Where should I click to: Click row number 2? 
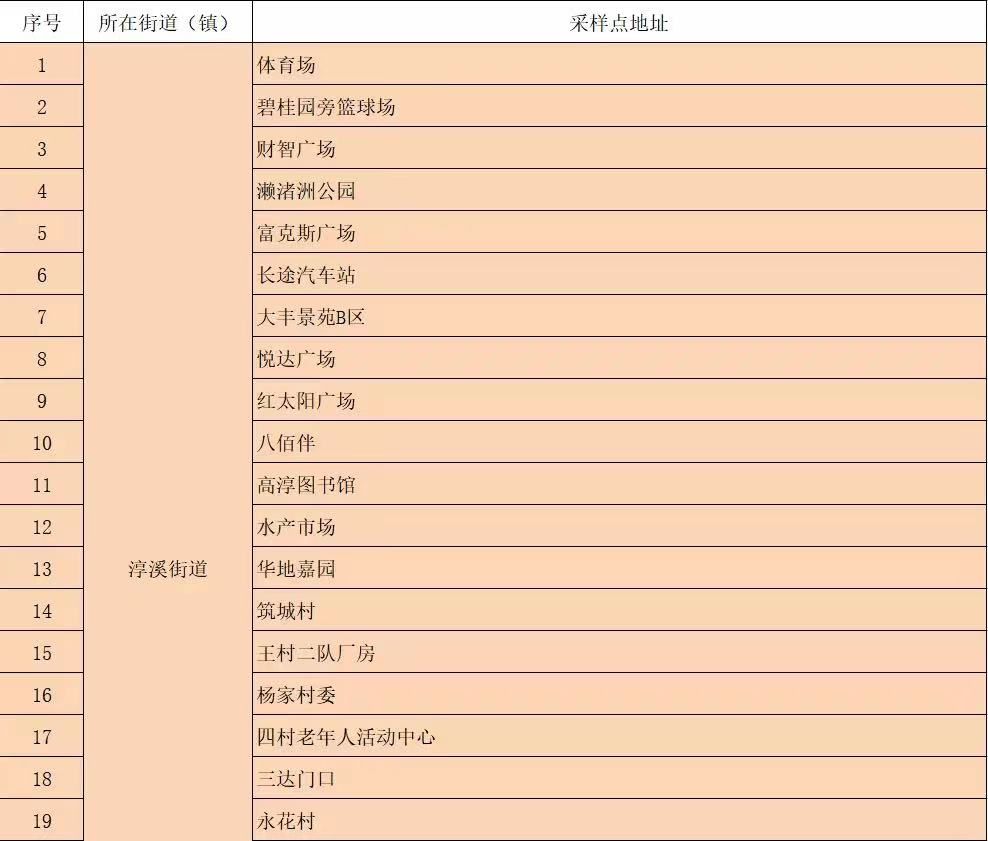click(42, 106)
